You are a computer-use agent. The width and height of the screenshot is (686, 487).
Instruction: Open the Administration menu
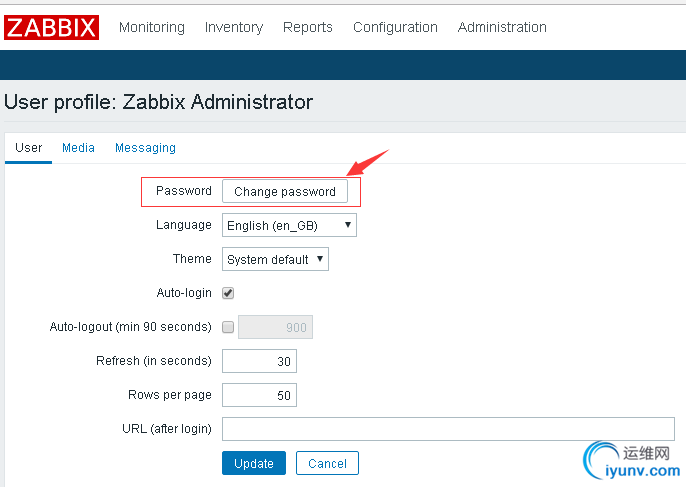(x=502, y=27)
